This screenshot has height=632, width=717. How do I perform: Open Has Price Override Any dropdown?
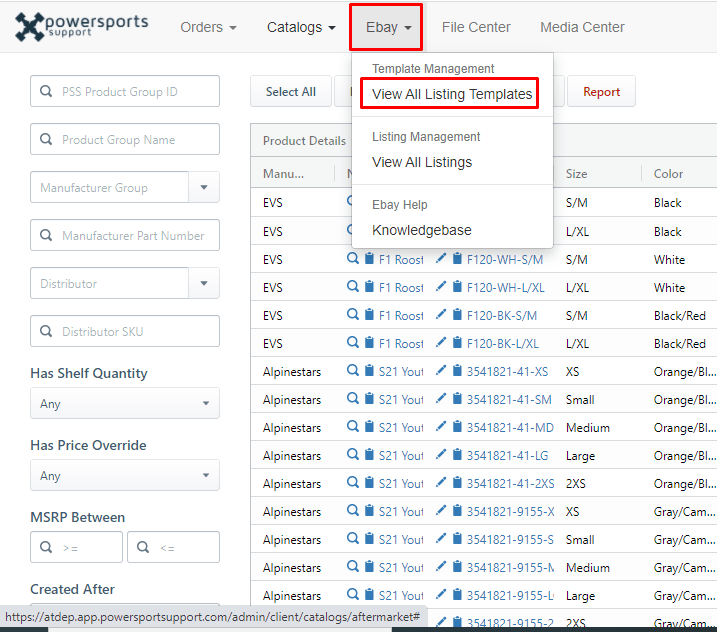[x=125, y=475]
